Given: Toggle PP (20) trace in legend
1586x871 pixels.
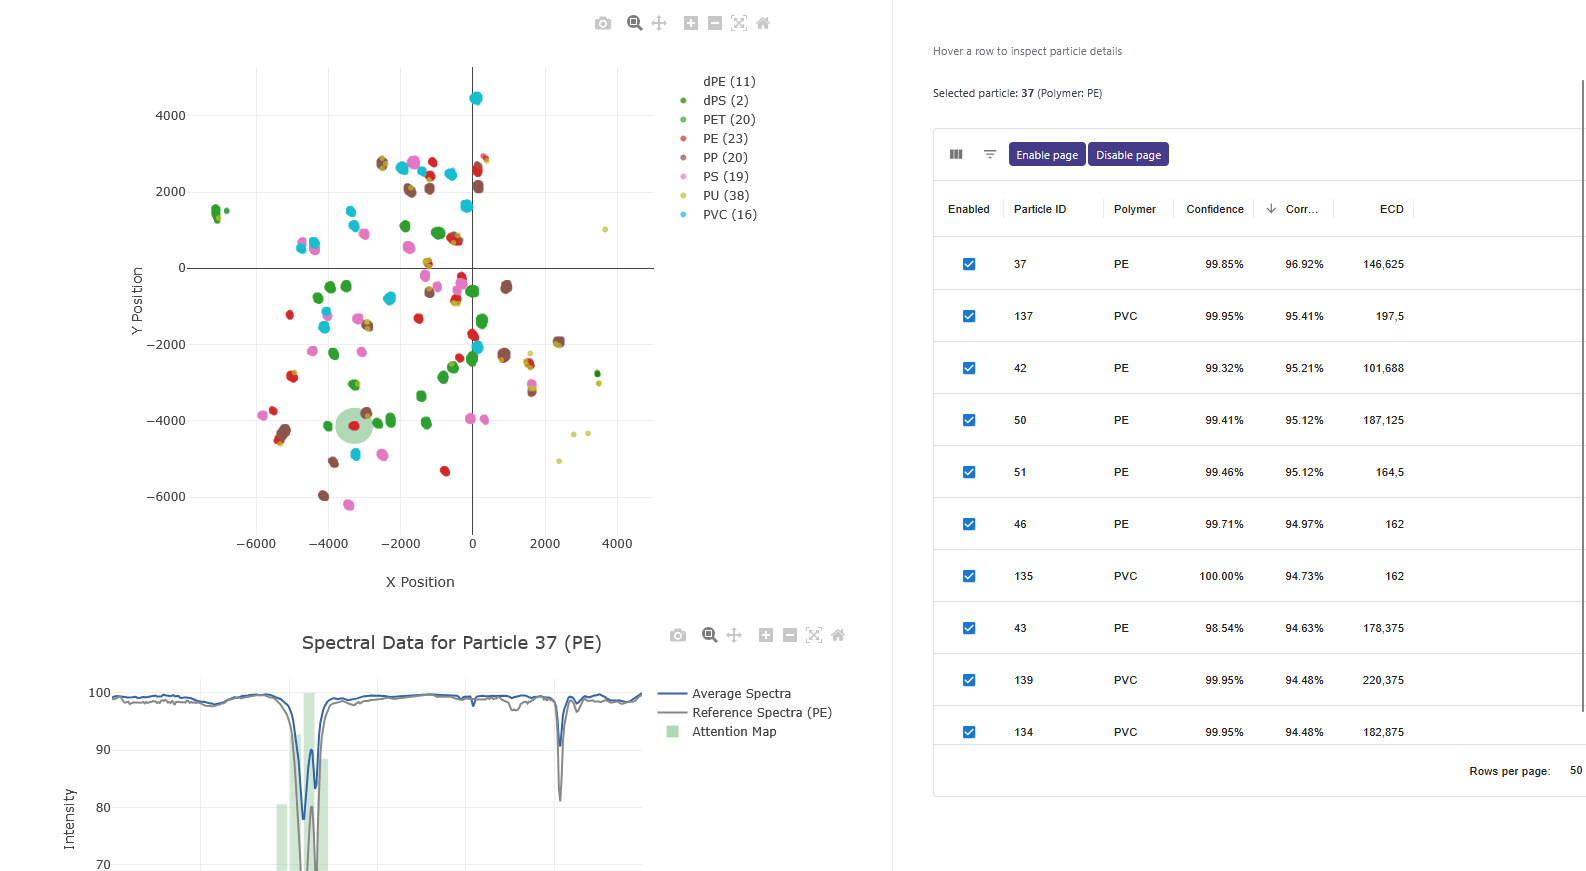Looking at the screenshot, I should coord(725,158).
